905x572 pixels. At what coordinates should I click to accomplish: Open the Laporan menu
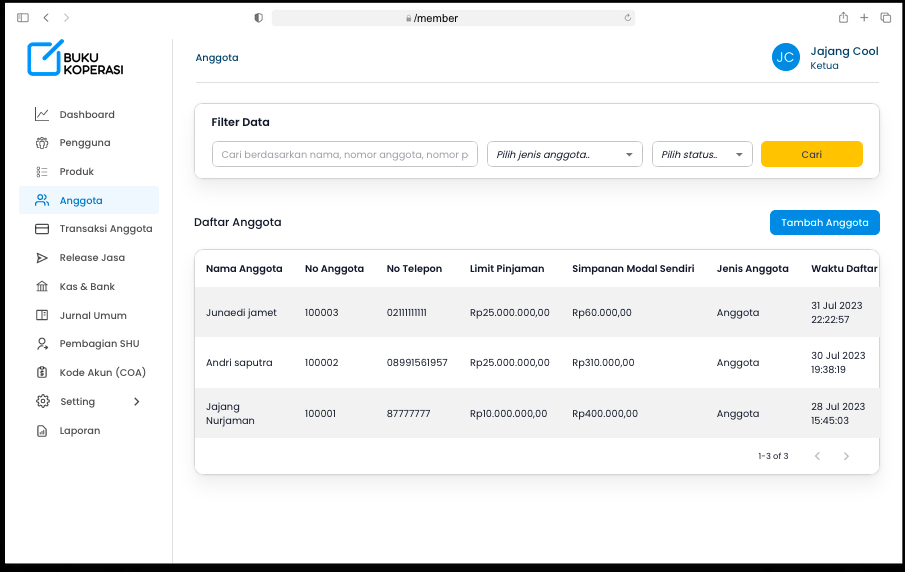point(89,431)
